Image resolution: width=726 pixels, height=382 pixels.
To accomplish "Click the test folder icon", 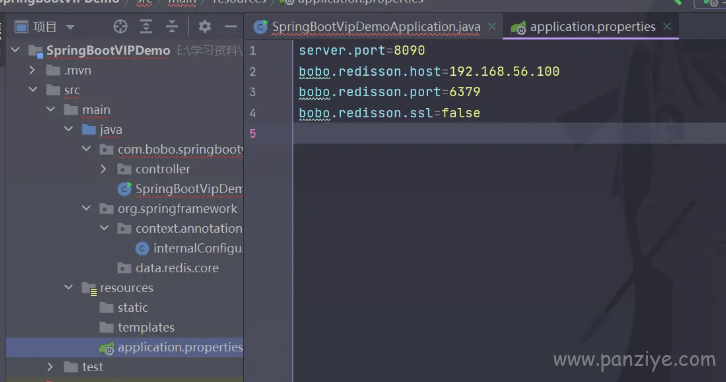I will (x=71, y=367).
